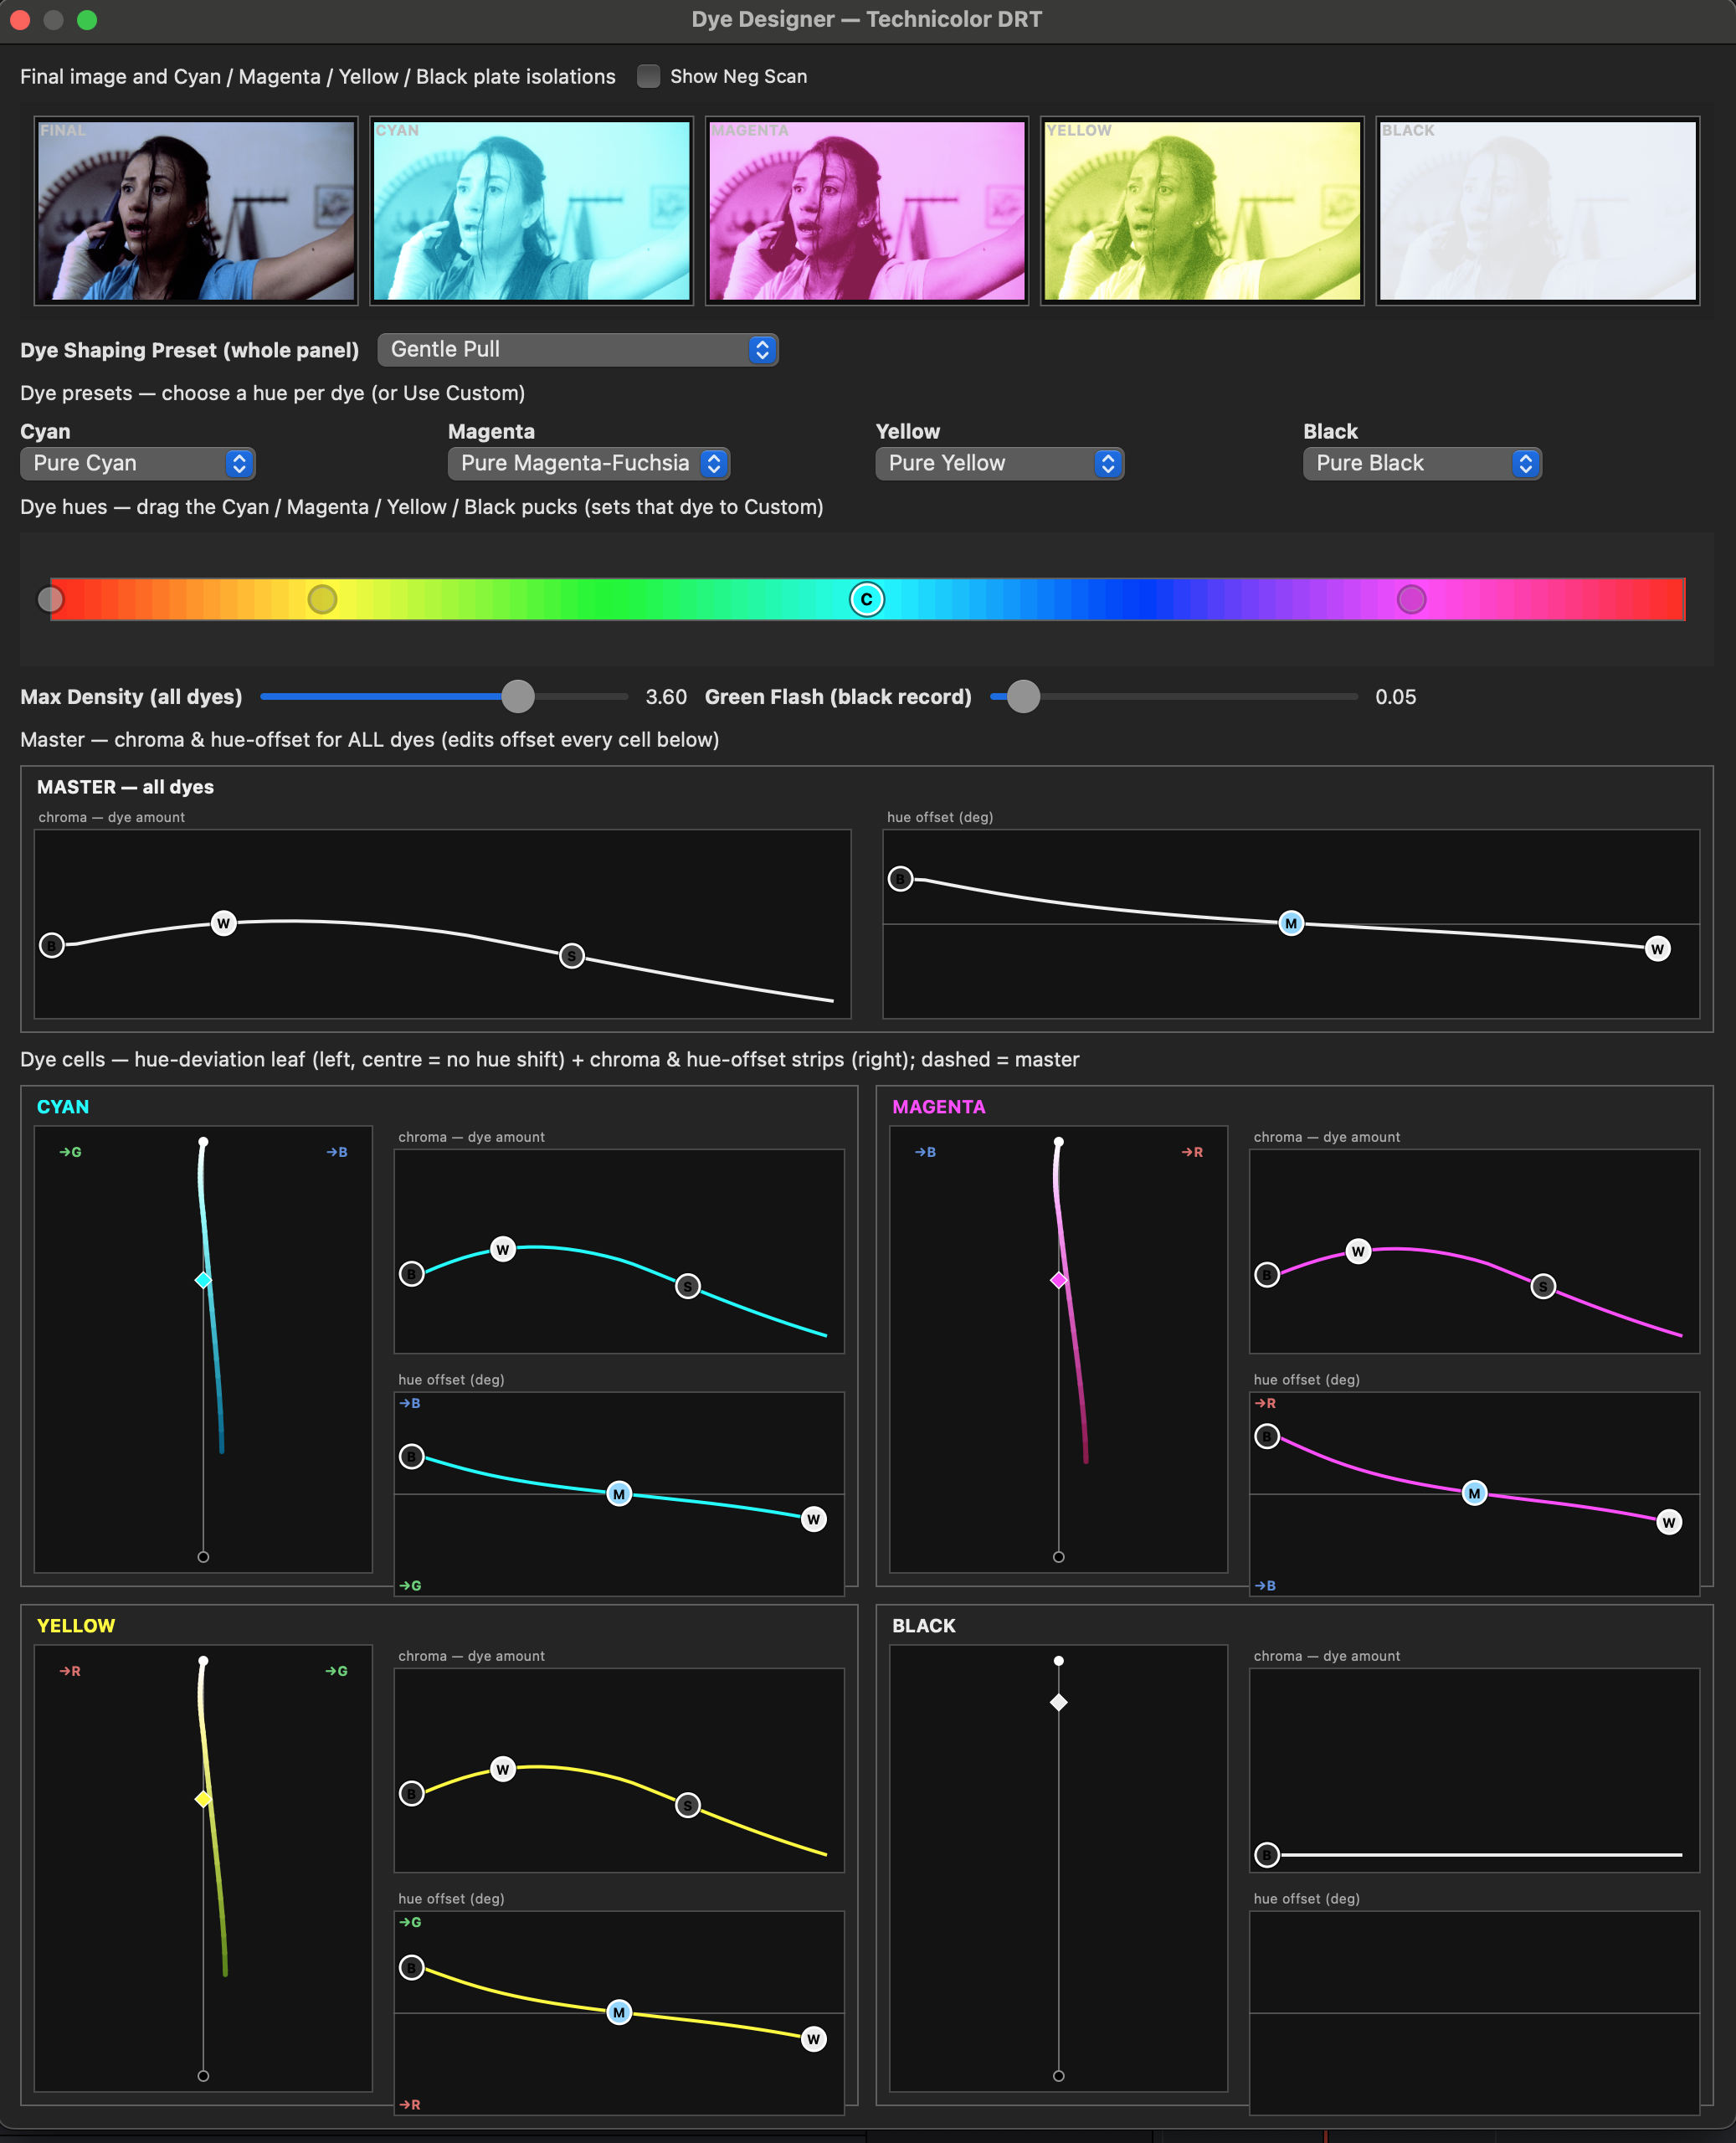The image size is (1736, 2143).
Task: Click Black leaf white diamond handle
Action: click(1058, 1702)
